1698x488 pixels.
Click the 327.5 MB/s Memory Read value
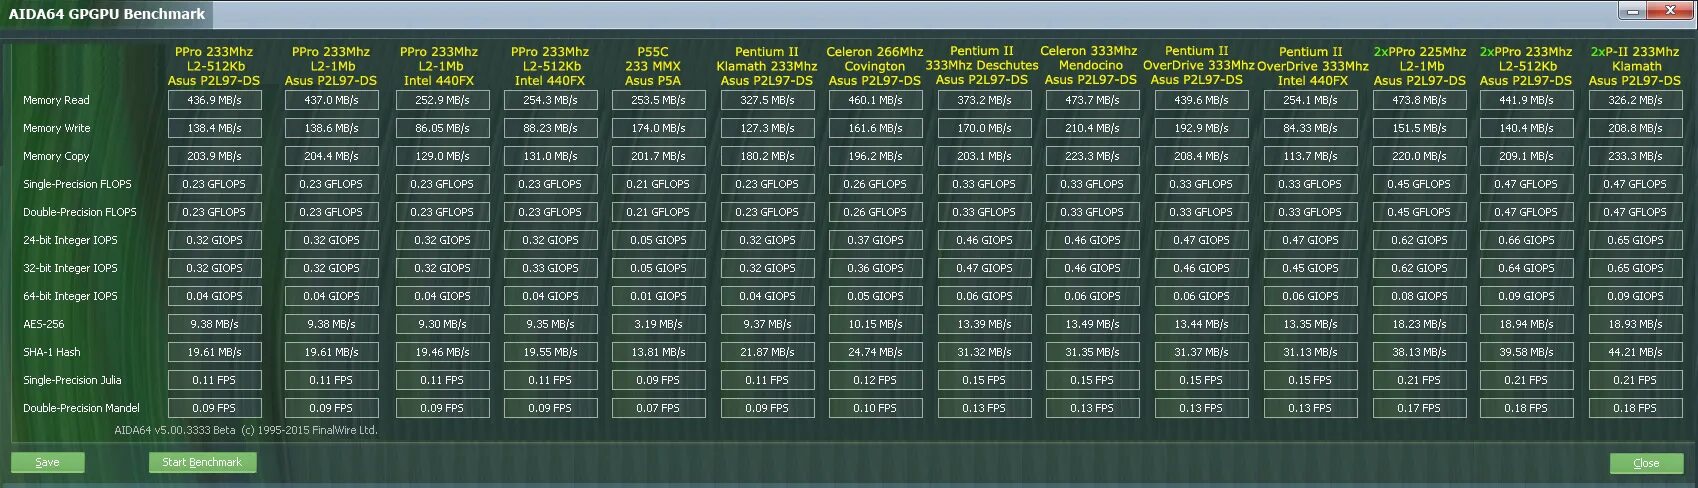[767, 100]
